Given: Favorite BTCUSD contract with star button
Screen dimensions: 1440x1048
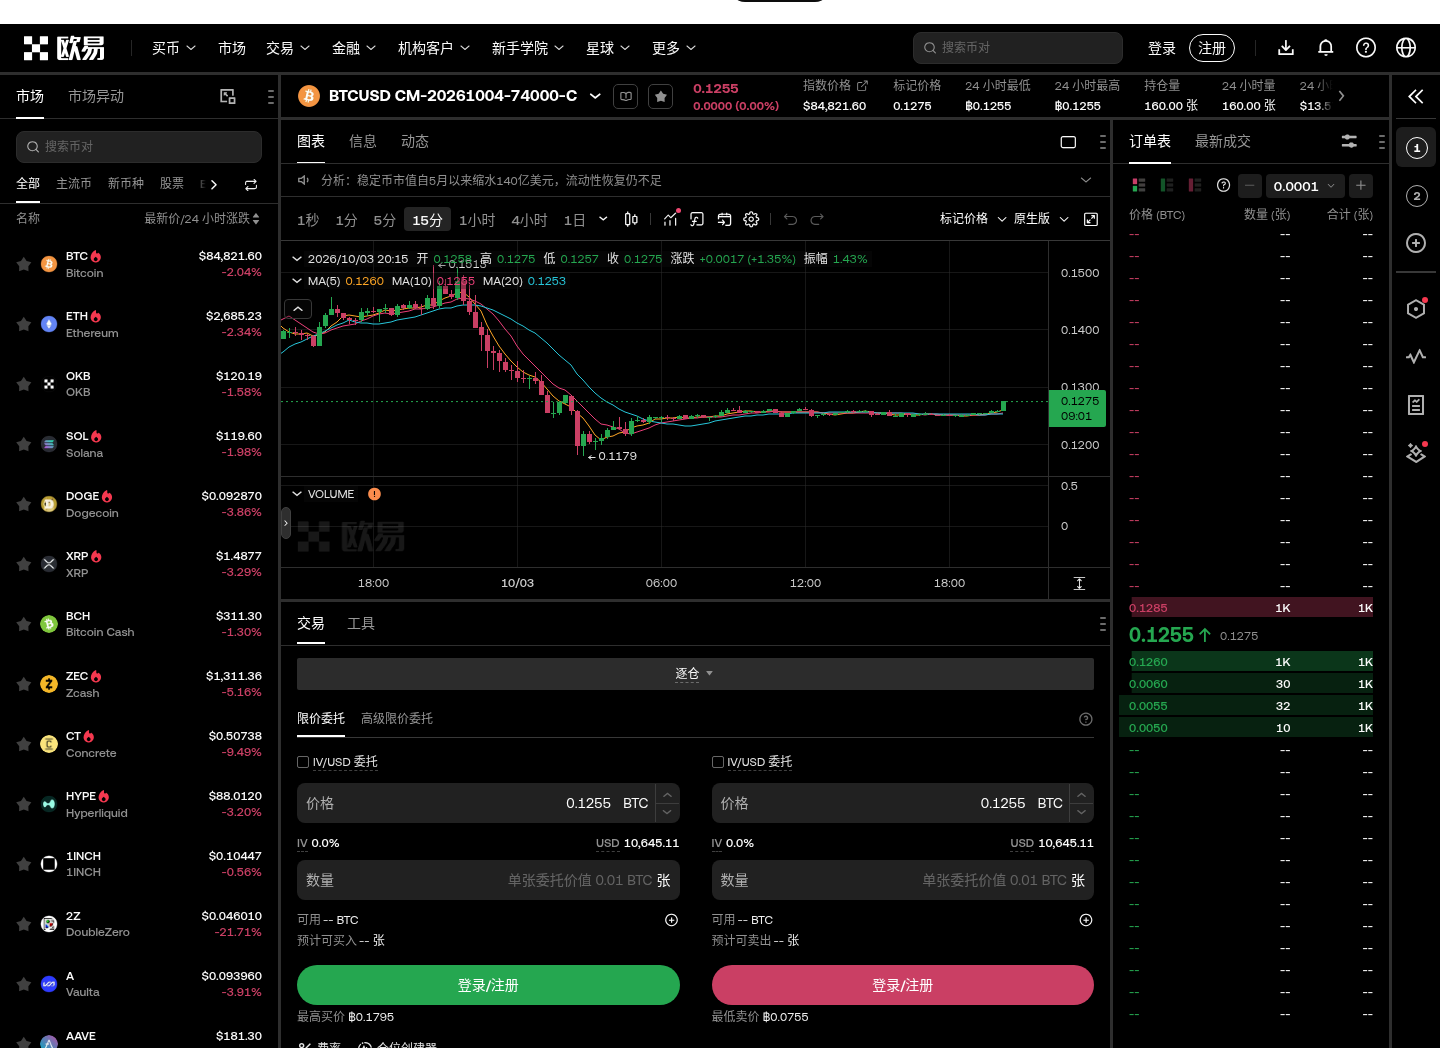Looking at the screenshot, I should (x=661, y=96).
